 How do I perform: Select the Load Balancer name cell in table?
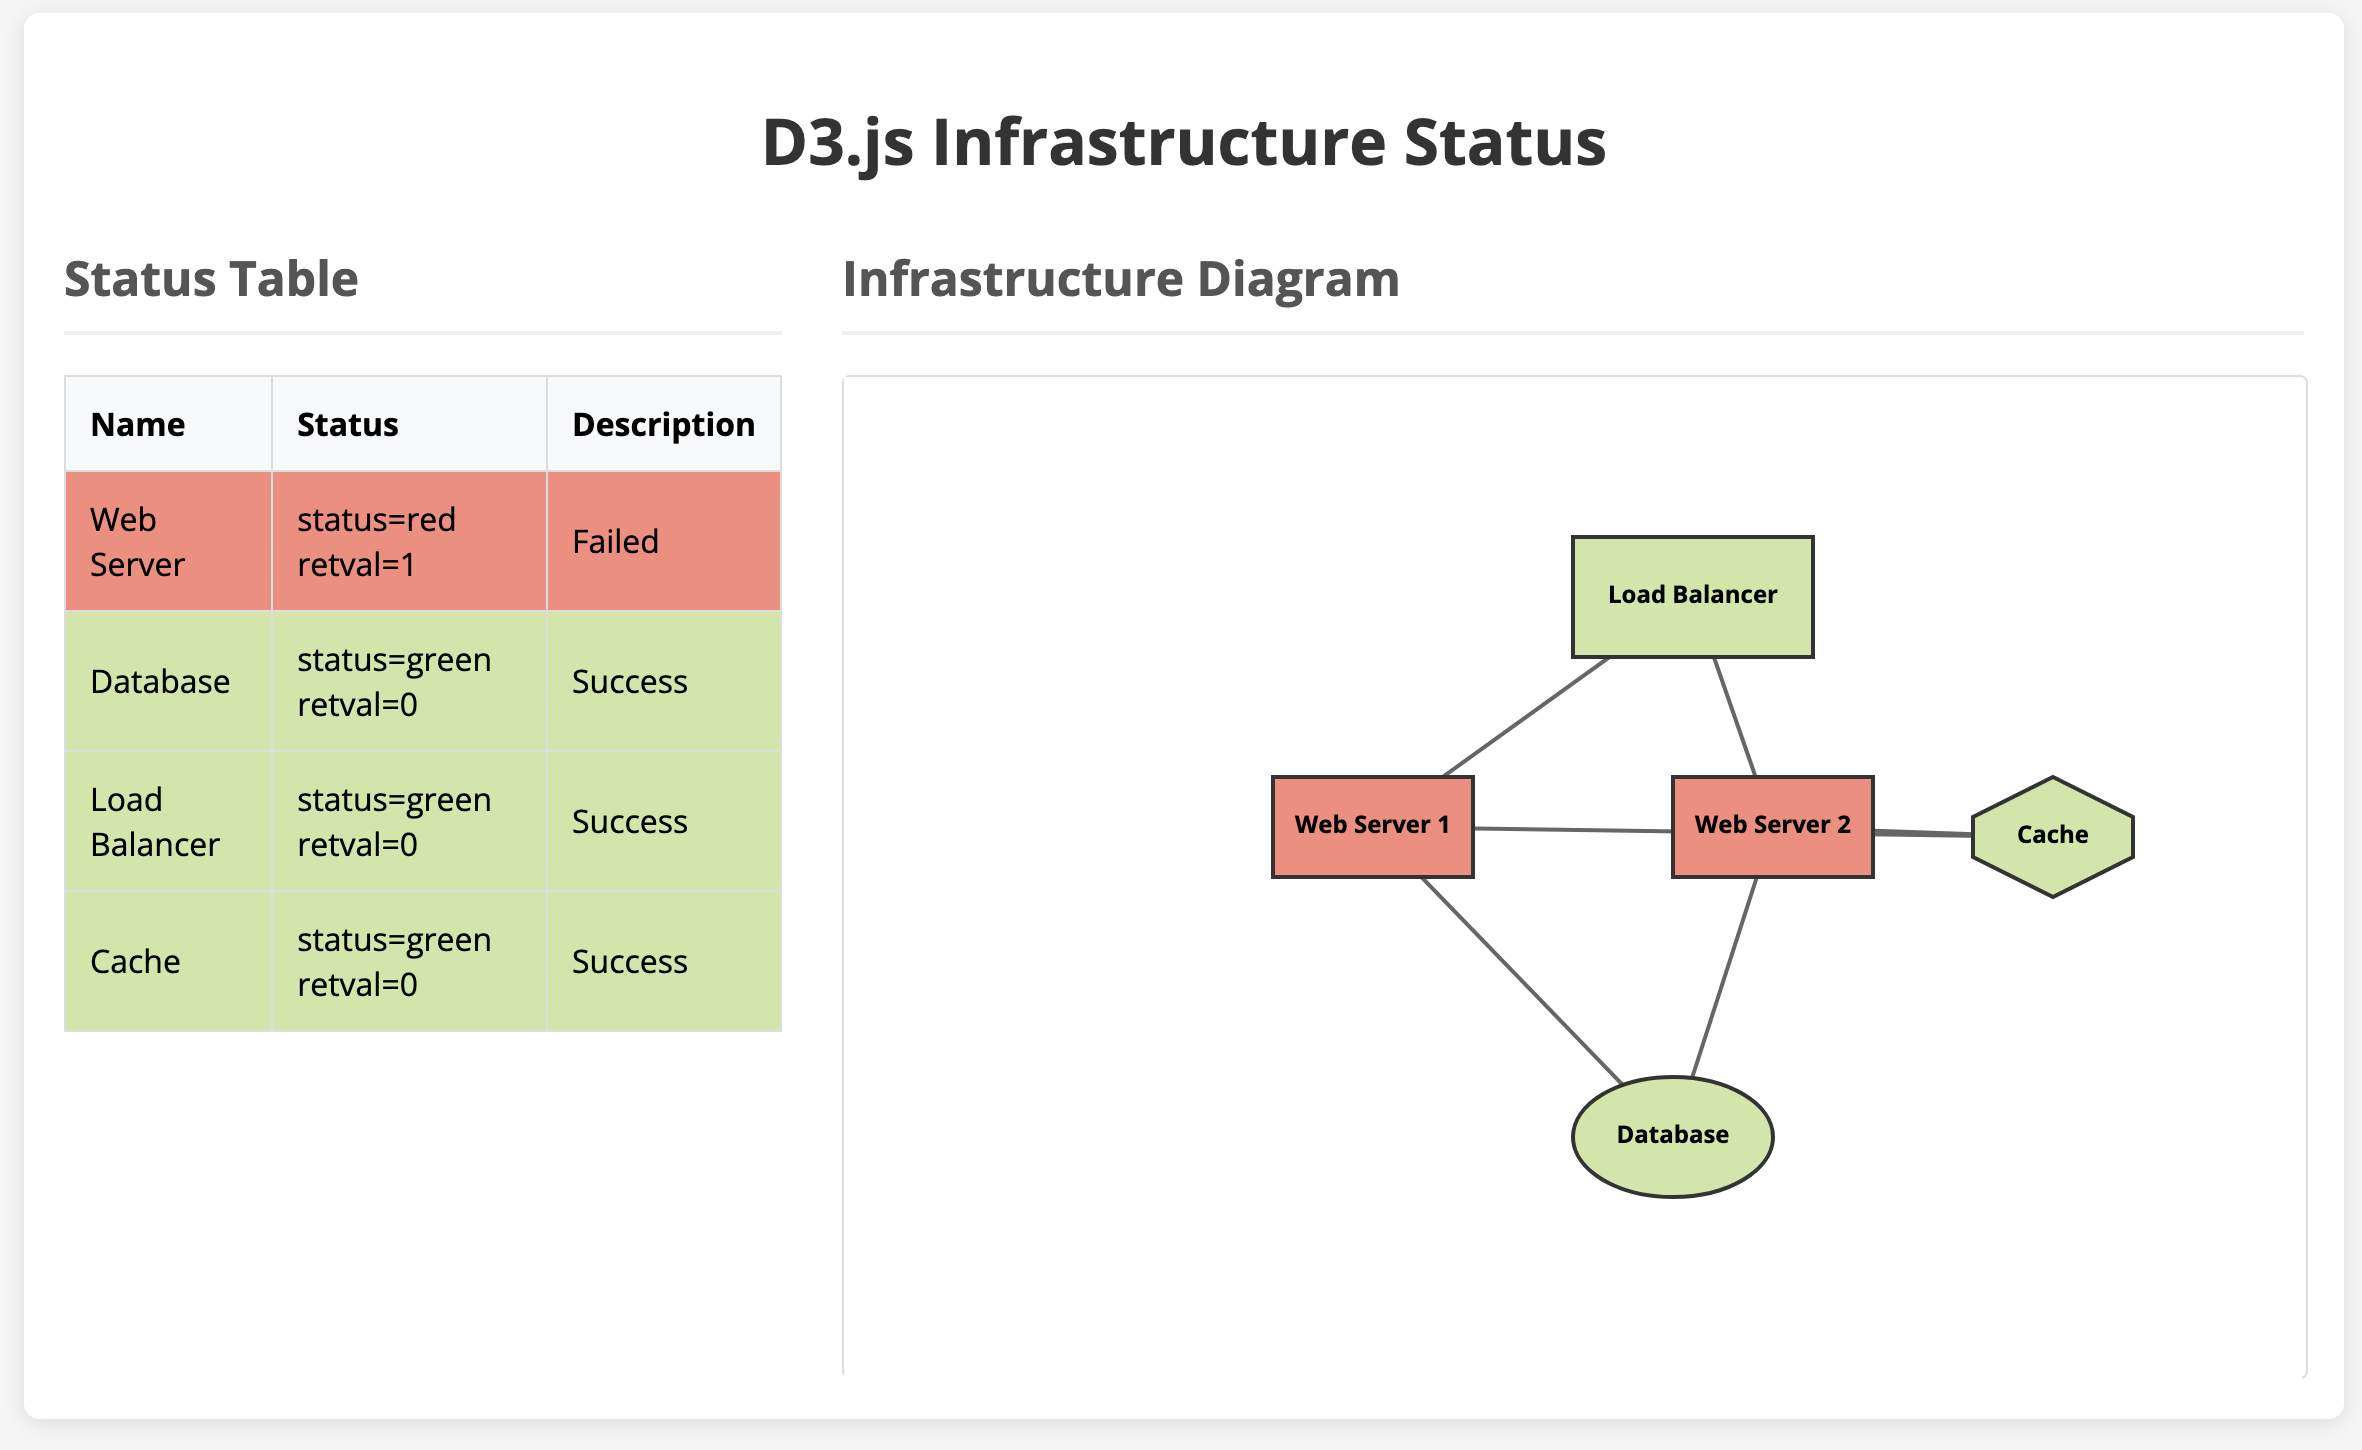click(x=168, y=821)
